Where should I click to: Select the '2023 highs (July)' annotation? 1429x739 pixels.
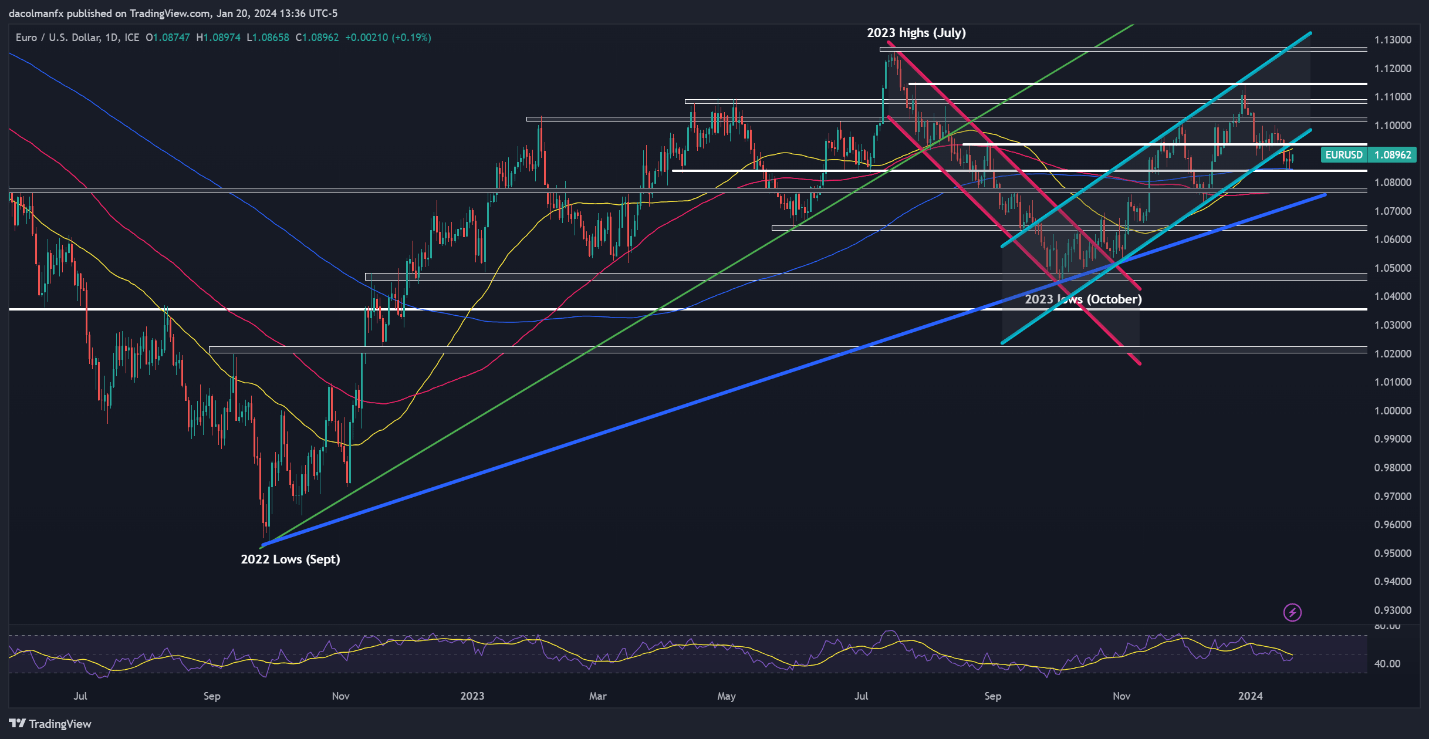pos(916,33)
